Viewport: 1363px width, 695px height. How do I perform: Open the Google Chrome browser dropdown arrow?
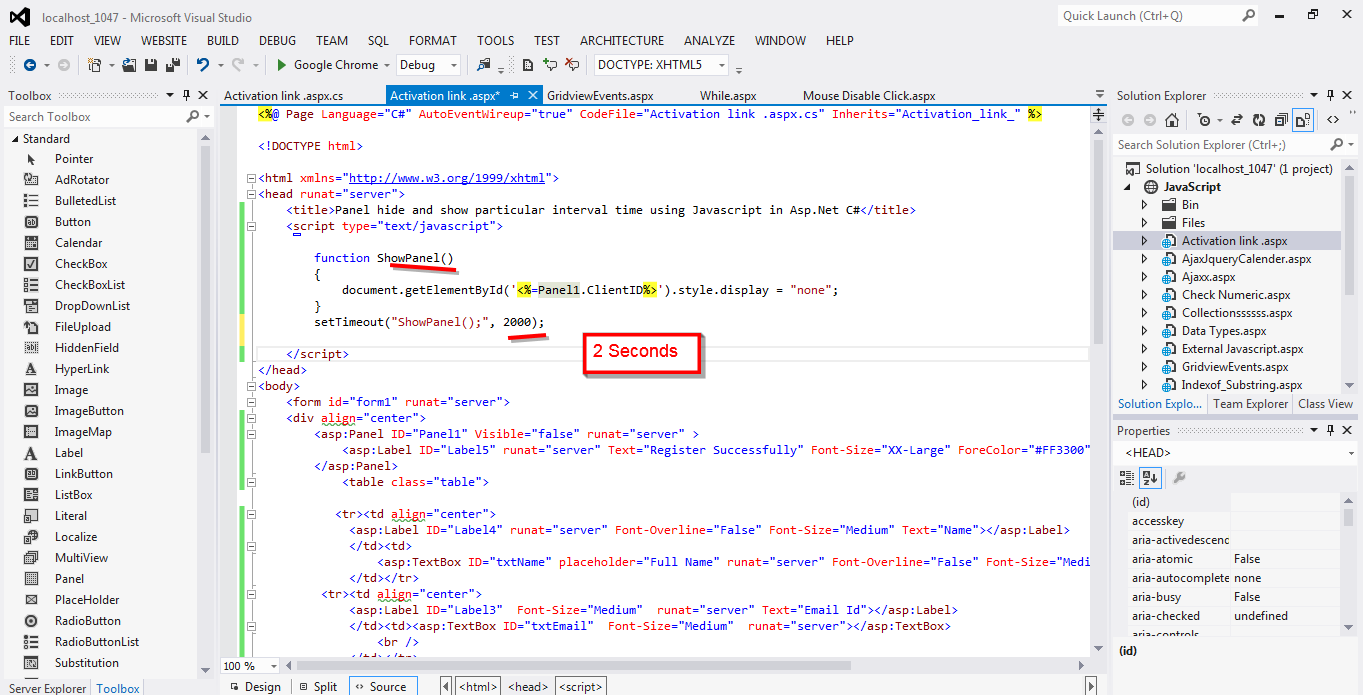pyautogui.click(x=387, y=65)
